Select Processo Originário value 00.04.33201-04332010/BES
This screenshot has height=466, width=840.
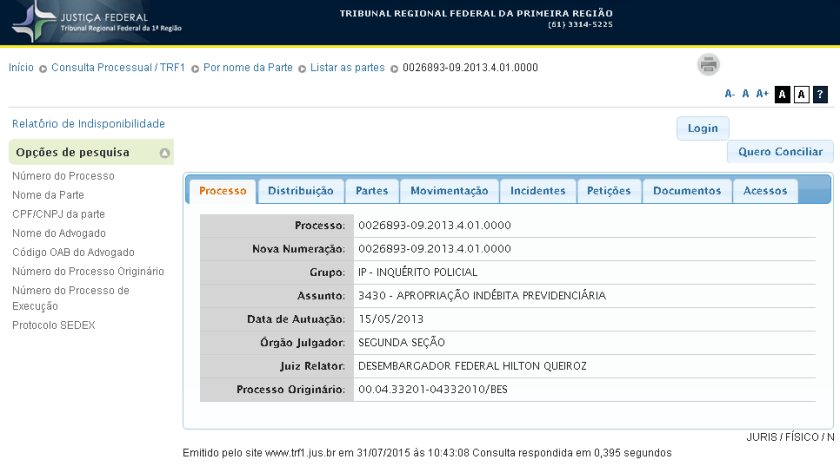pyautogui.click(x=432, y=390)
